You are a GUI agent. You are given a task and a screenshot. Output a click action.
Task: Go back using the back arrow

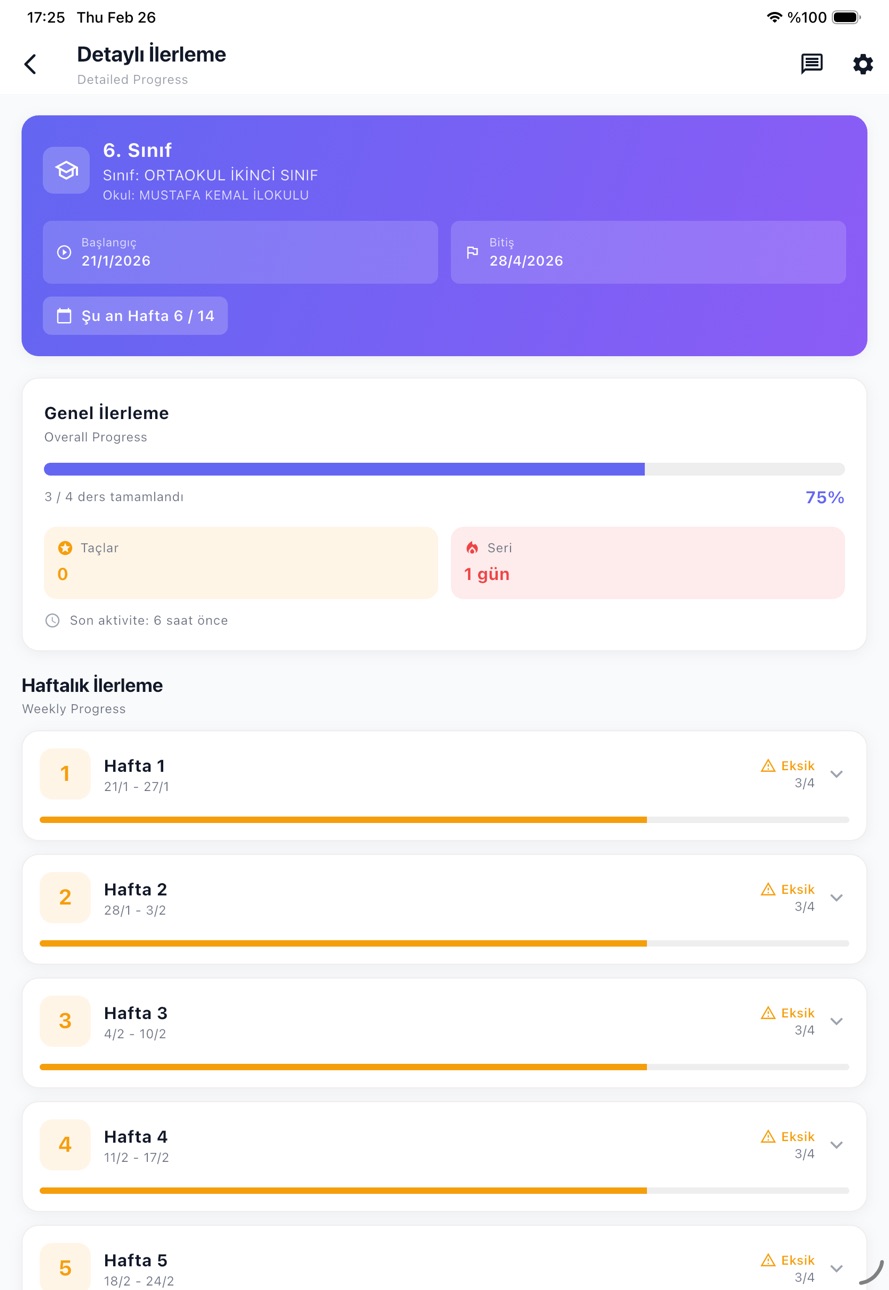[30, 65]
